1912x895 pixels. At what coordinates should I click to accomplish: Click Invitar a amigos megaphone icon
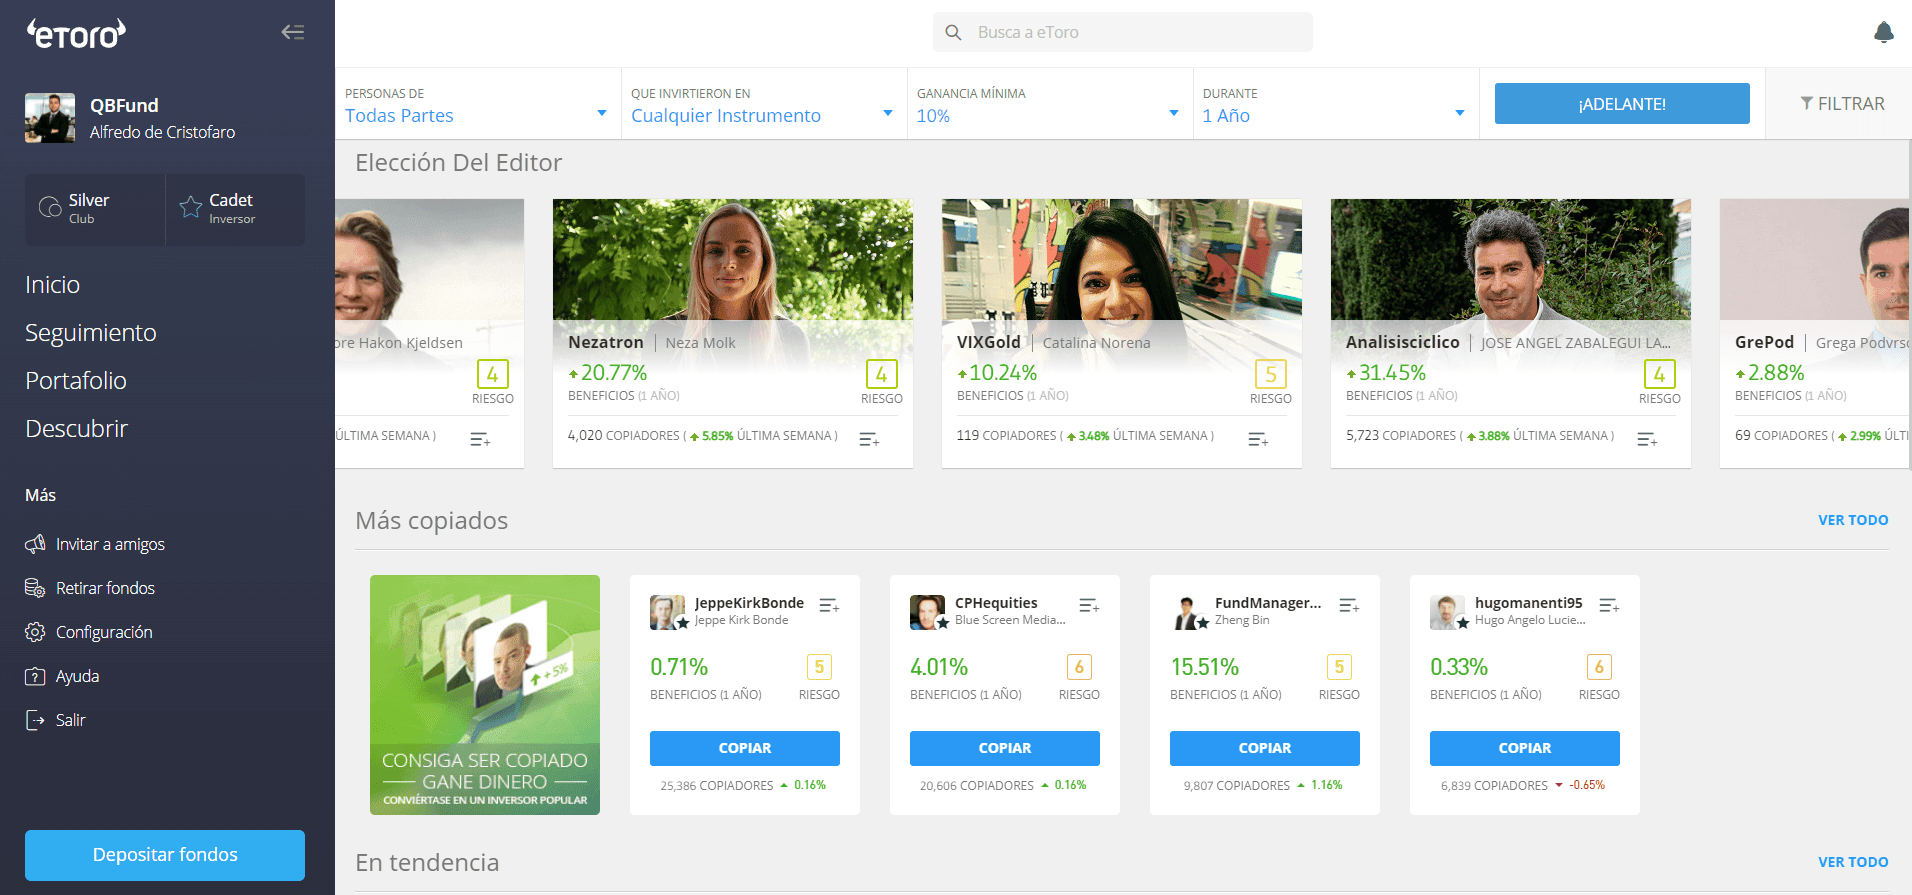pyautogui.click(x=35, y=544)
